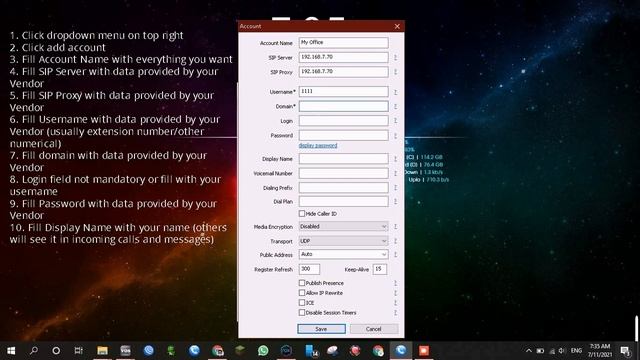Click the Save button
The height and width of the screenshot is (360, 640).
(x=321, y=329)
